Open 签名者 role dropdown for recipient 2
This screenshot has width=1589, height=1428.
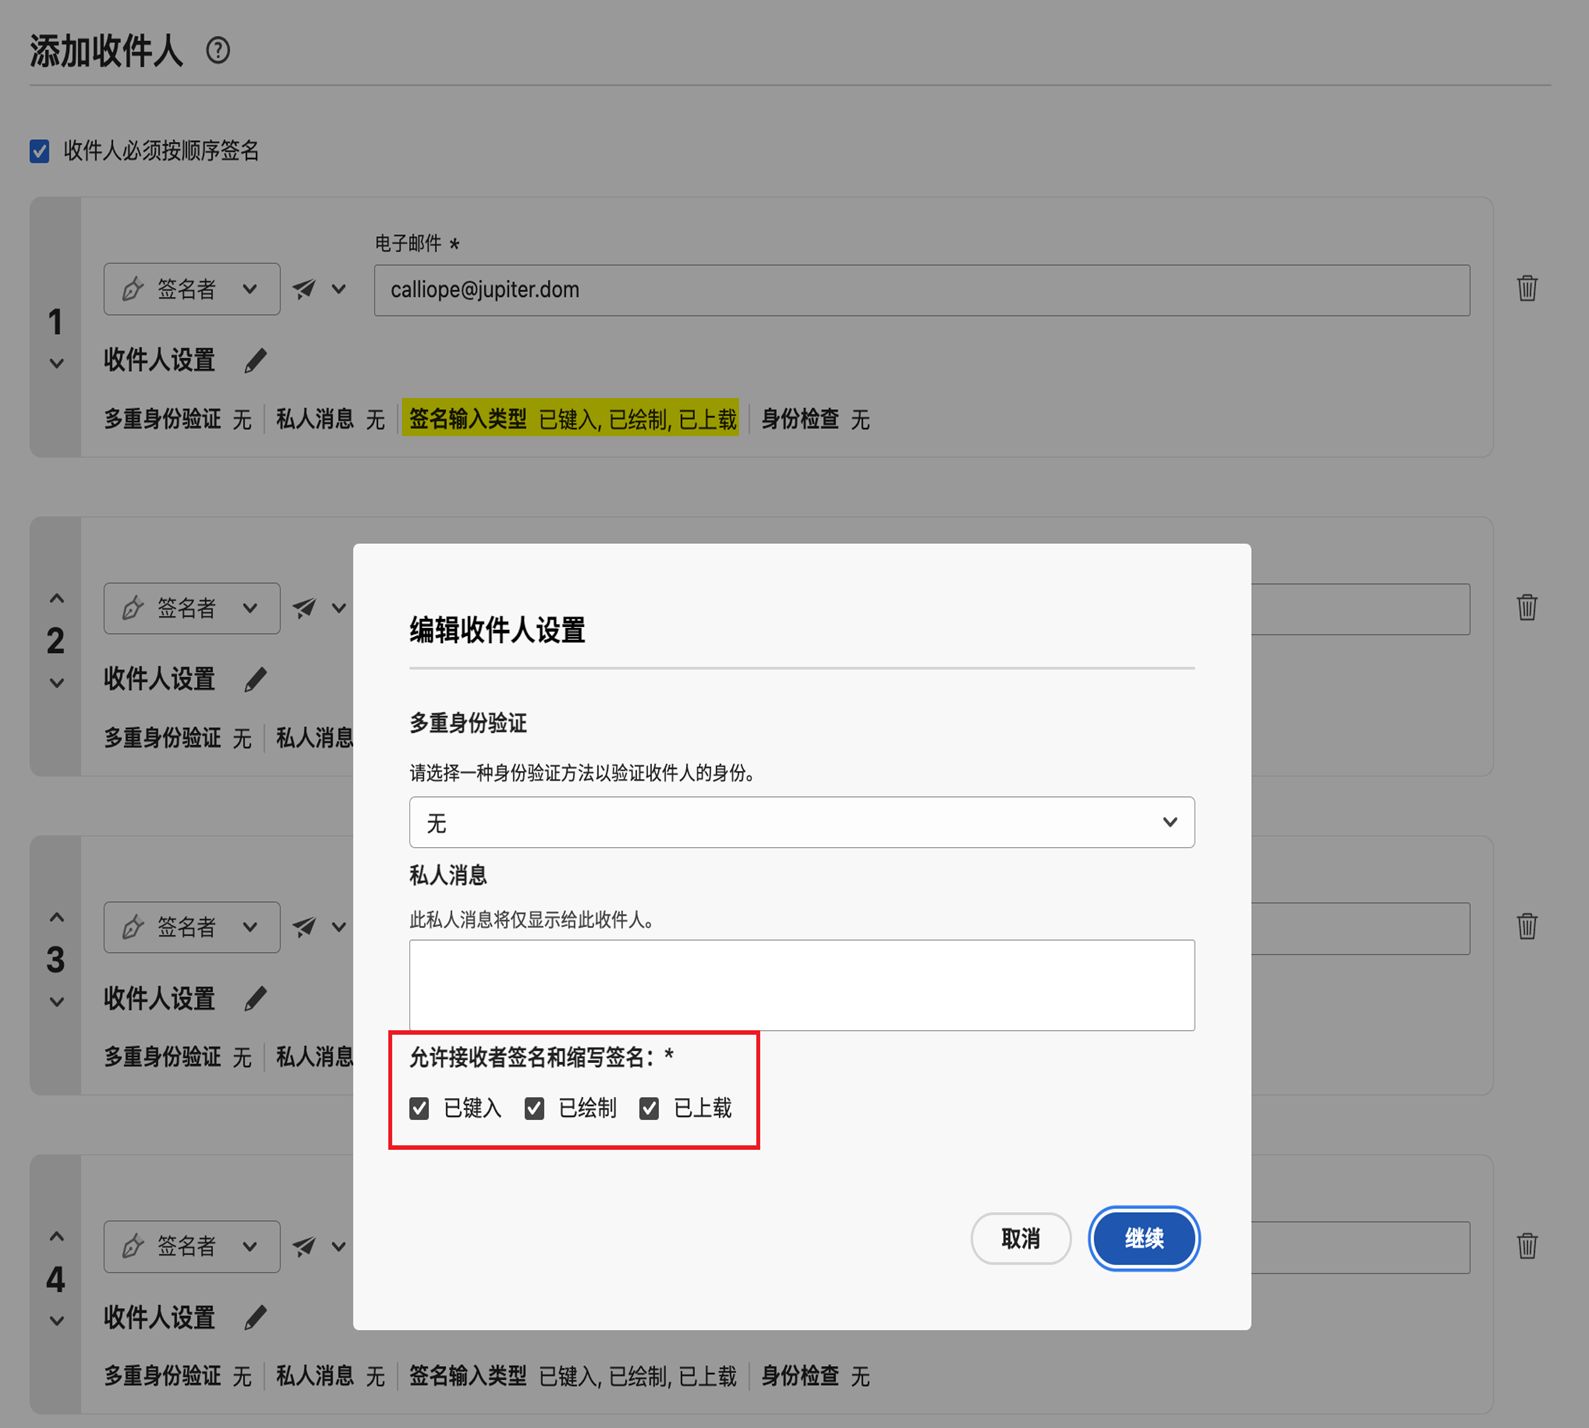coord(192,608)
